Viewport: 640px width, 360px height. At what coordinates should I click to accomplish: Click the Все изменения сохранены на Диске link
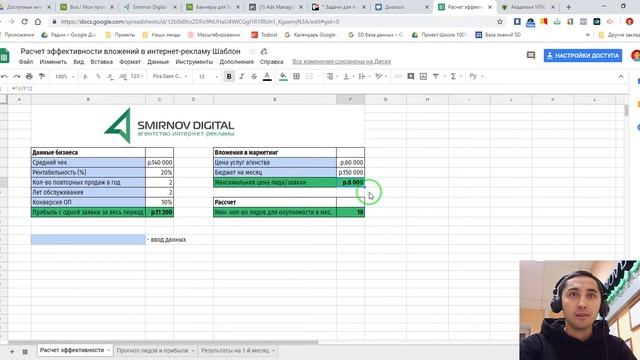(342, 62)
